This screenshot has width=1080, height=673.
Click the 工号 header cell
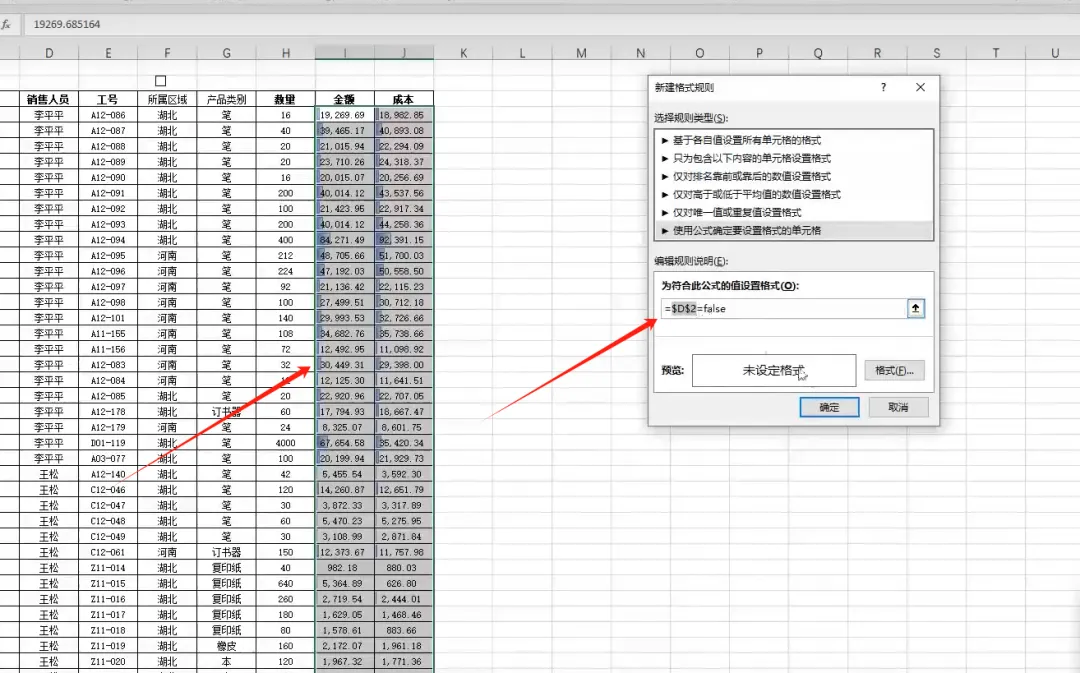coord(108,99)
